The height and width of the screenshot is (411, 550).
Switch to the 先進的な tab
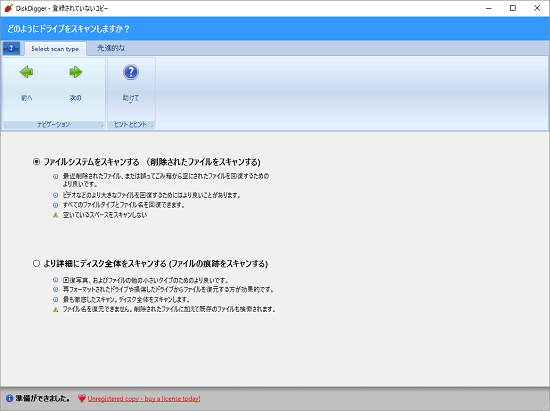coord(111,48)
